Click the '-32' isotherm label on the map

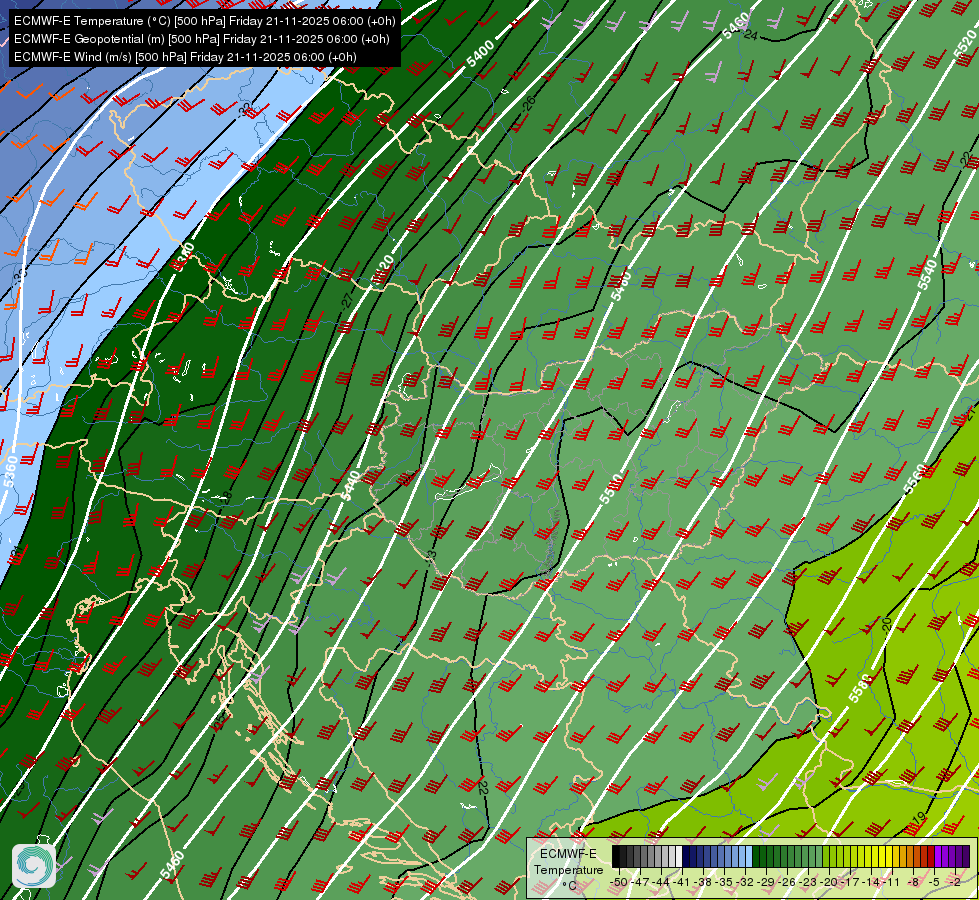click(246, 109)
